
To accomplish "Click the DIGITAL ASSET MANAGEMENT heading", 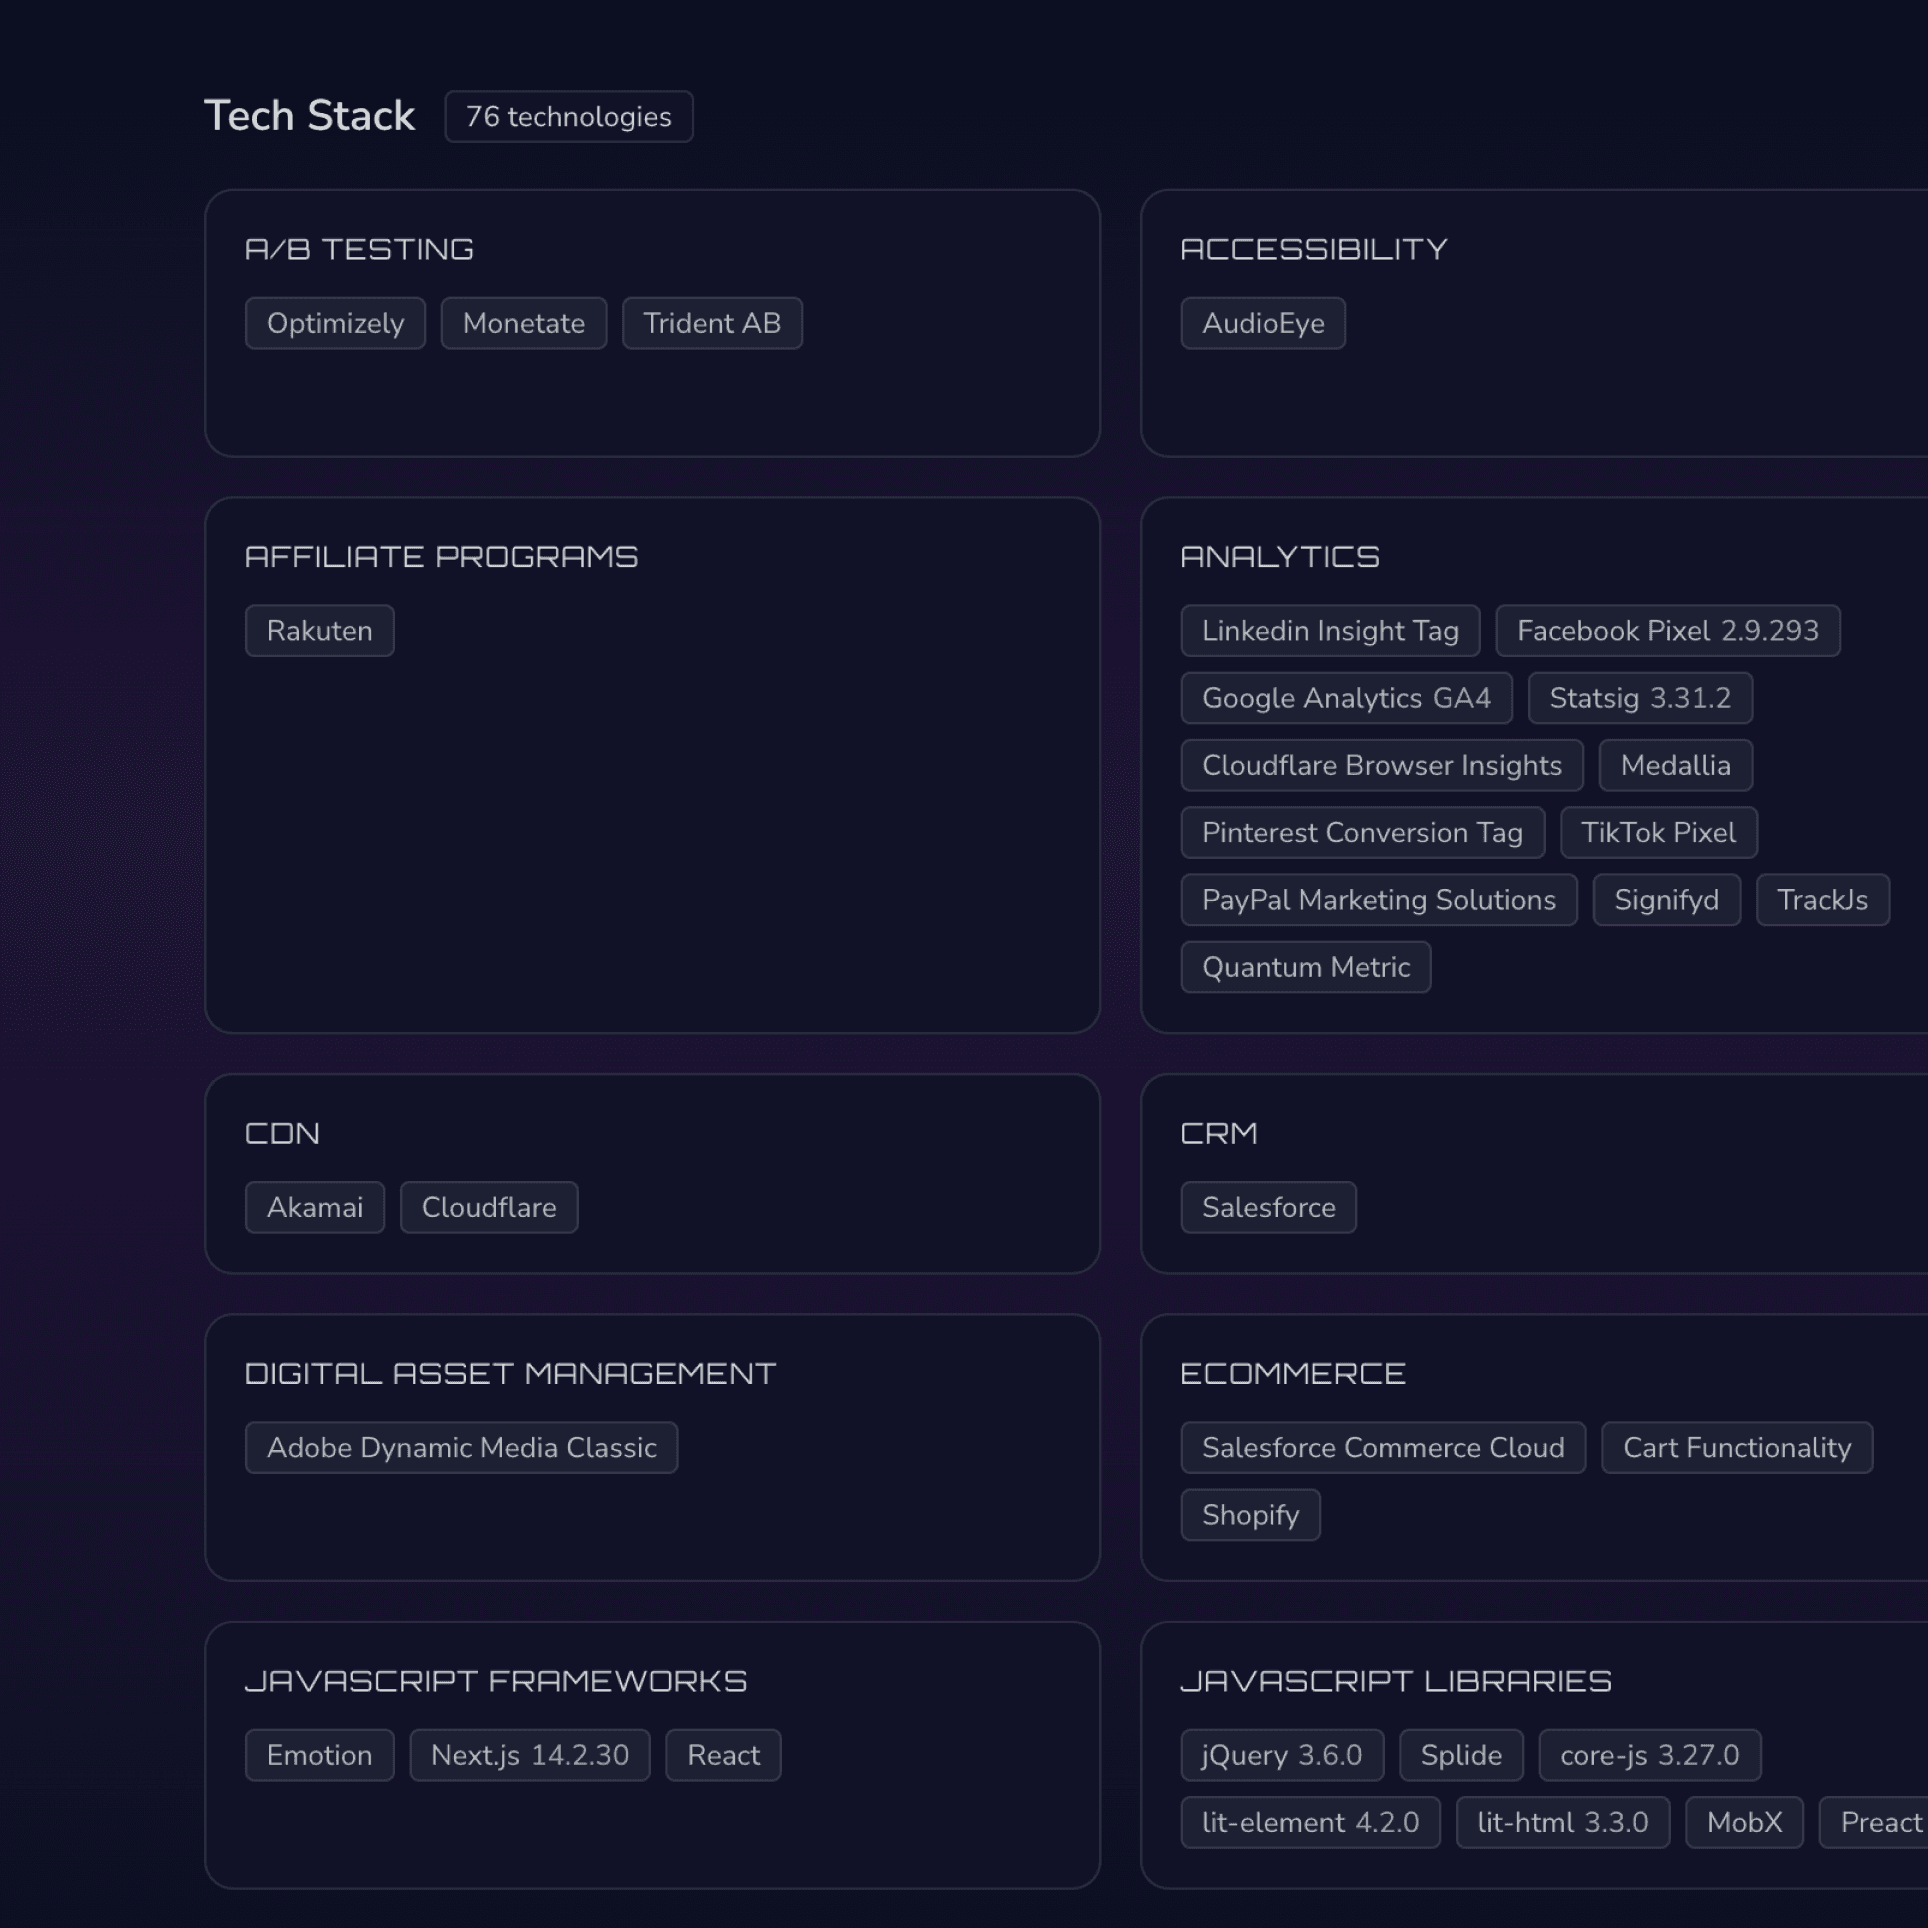I will 510,1374.
